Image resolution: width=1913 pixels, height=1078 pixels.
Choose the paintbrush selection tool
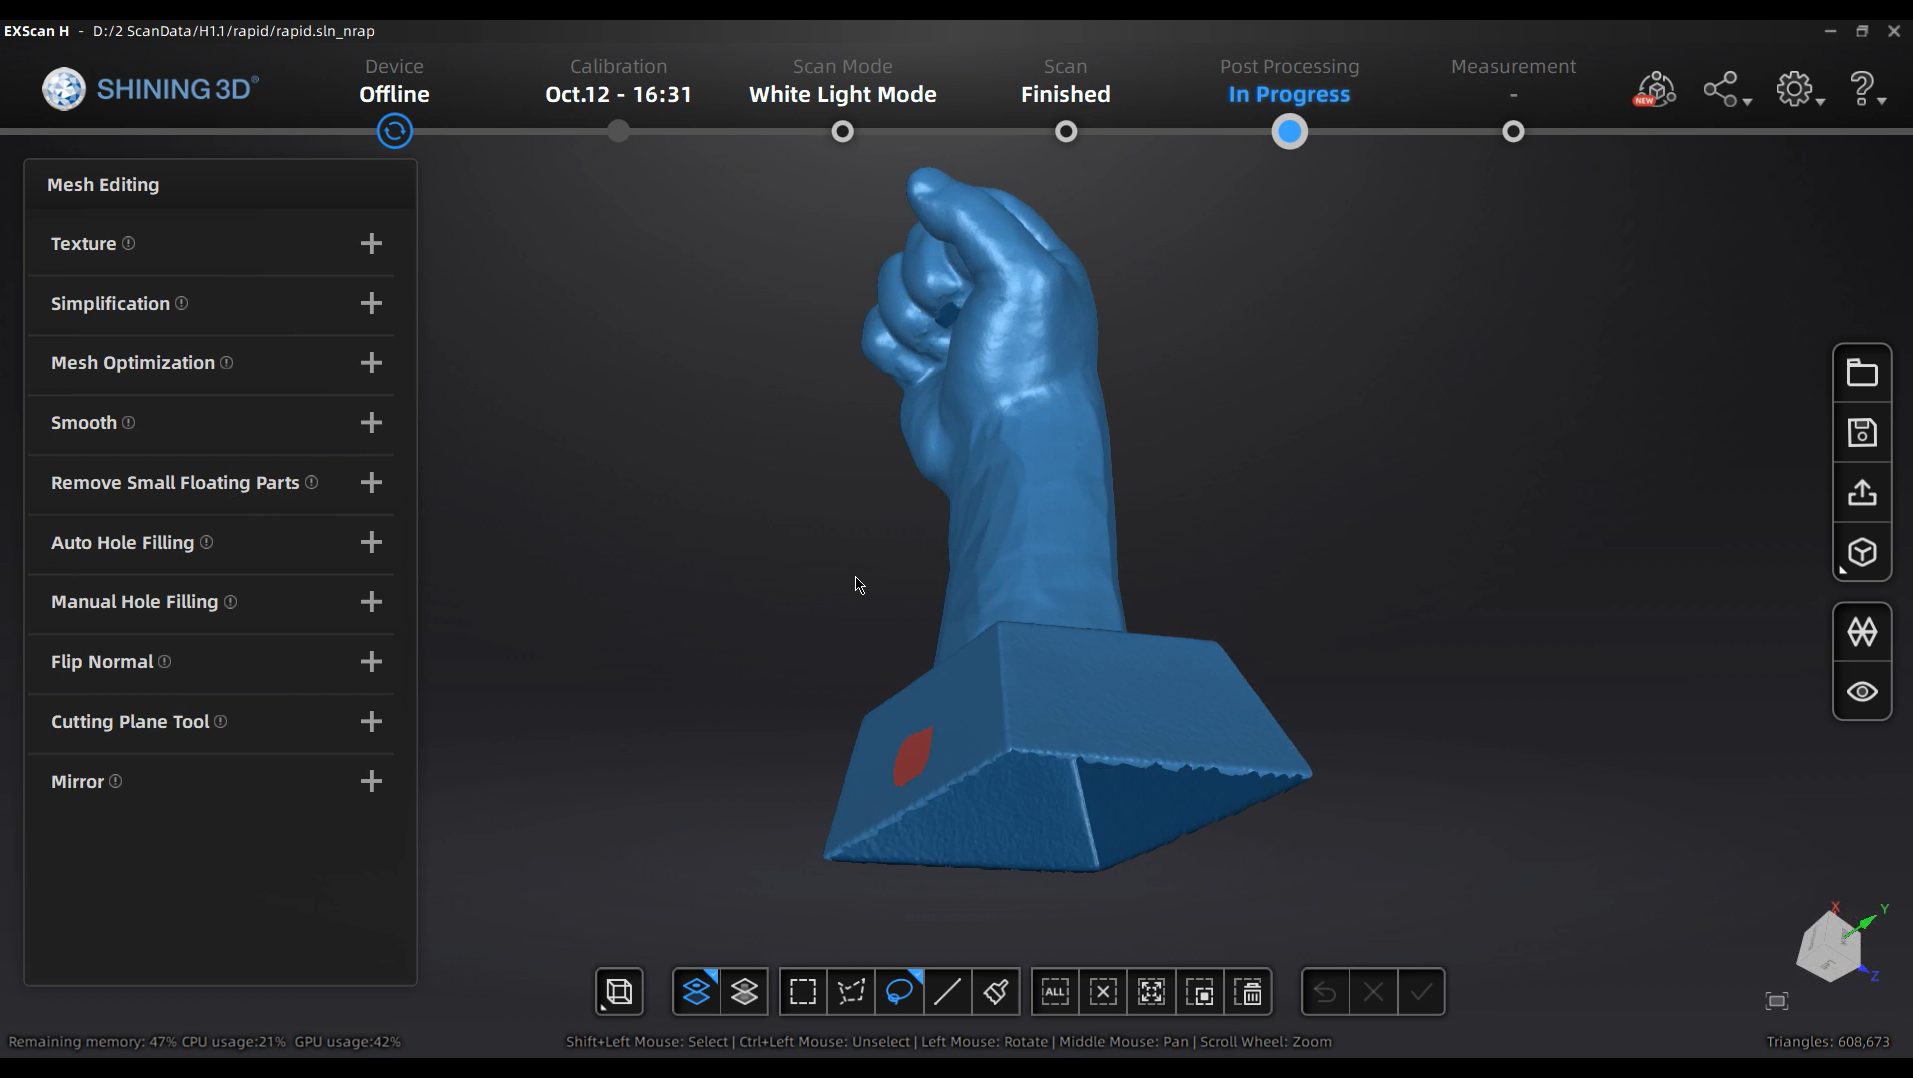pos(993,991)
